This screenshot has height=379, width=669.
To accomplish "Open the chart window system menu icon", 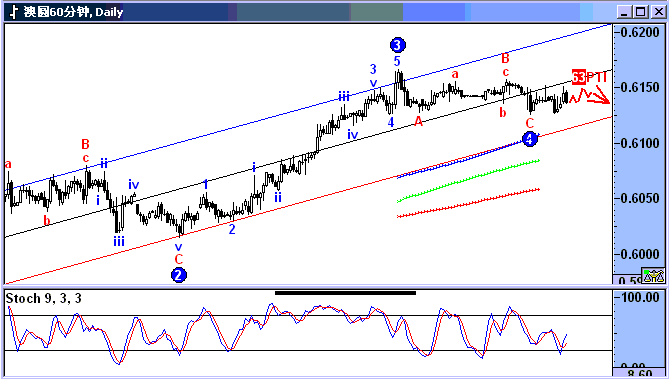I will coord(14,12).
